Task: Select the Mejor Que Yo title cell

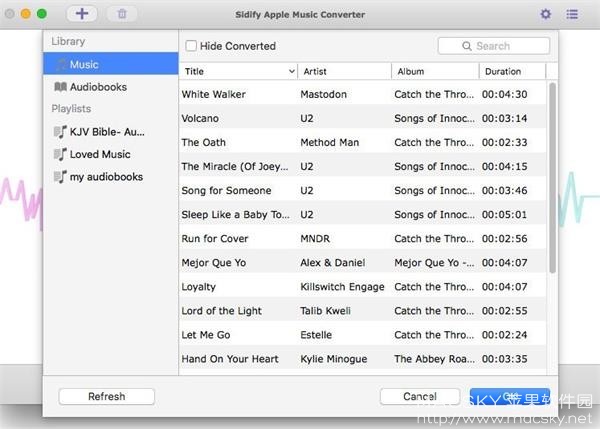Action: pyautogui.click(x=214, y=263)
